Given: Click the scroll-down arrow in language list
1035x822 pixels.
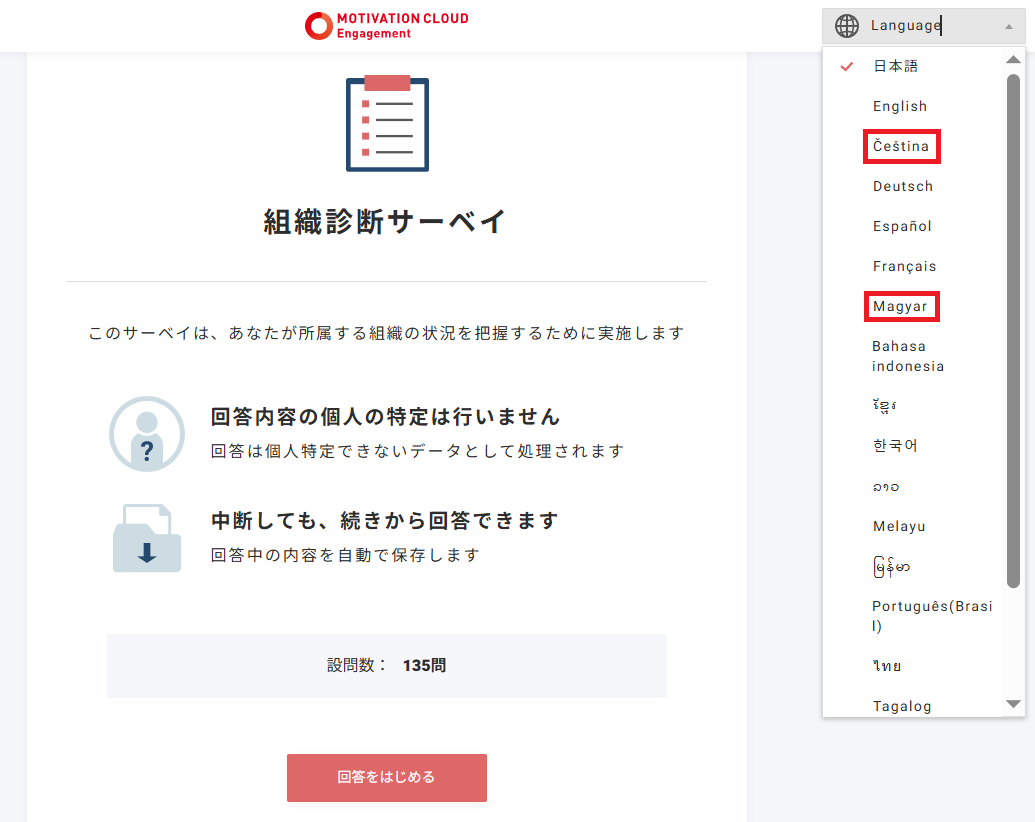Looking at the screenshot, I should 1013,705.
